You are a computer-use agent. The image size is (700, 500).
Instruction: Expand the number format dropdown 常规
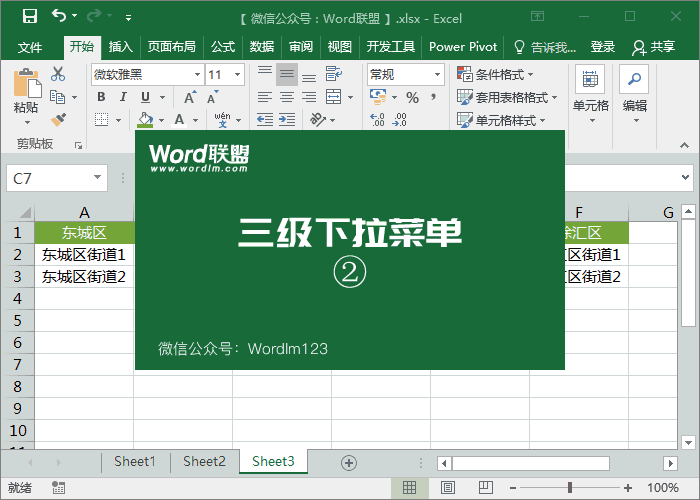438,75
